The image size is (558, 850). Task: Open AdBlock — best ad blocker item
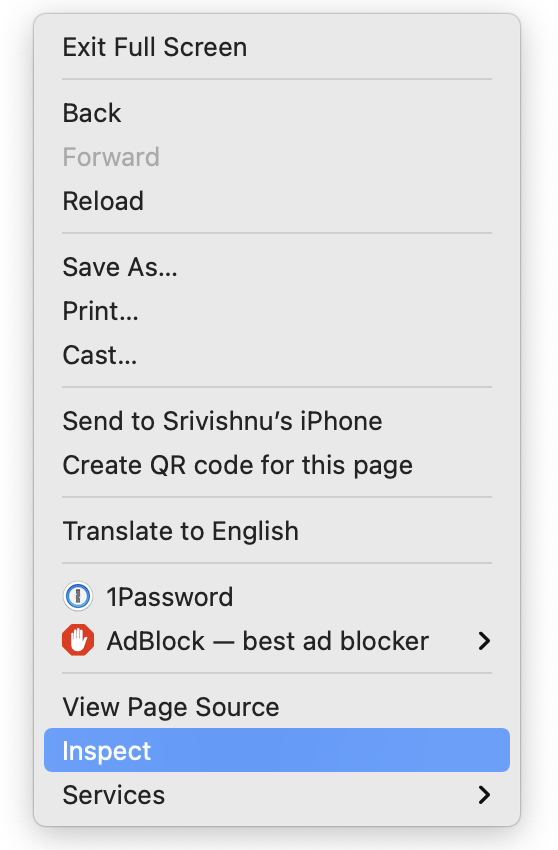pyautogui.click(x=277, y=641)
